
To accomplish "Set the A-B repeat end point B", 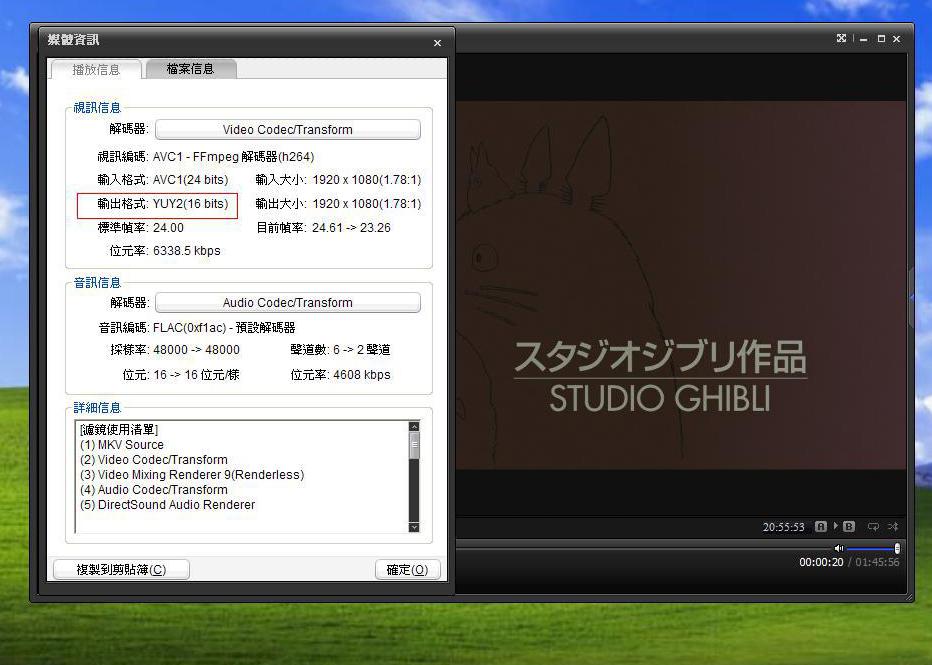I will (x=849, y=526).
